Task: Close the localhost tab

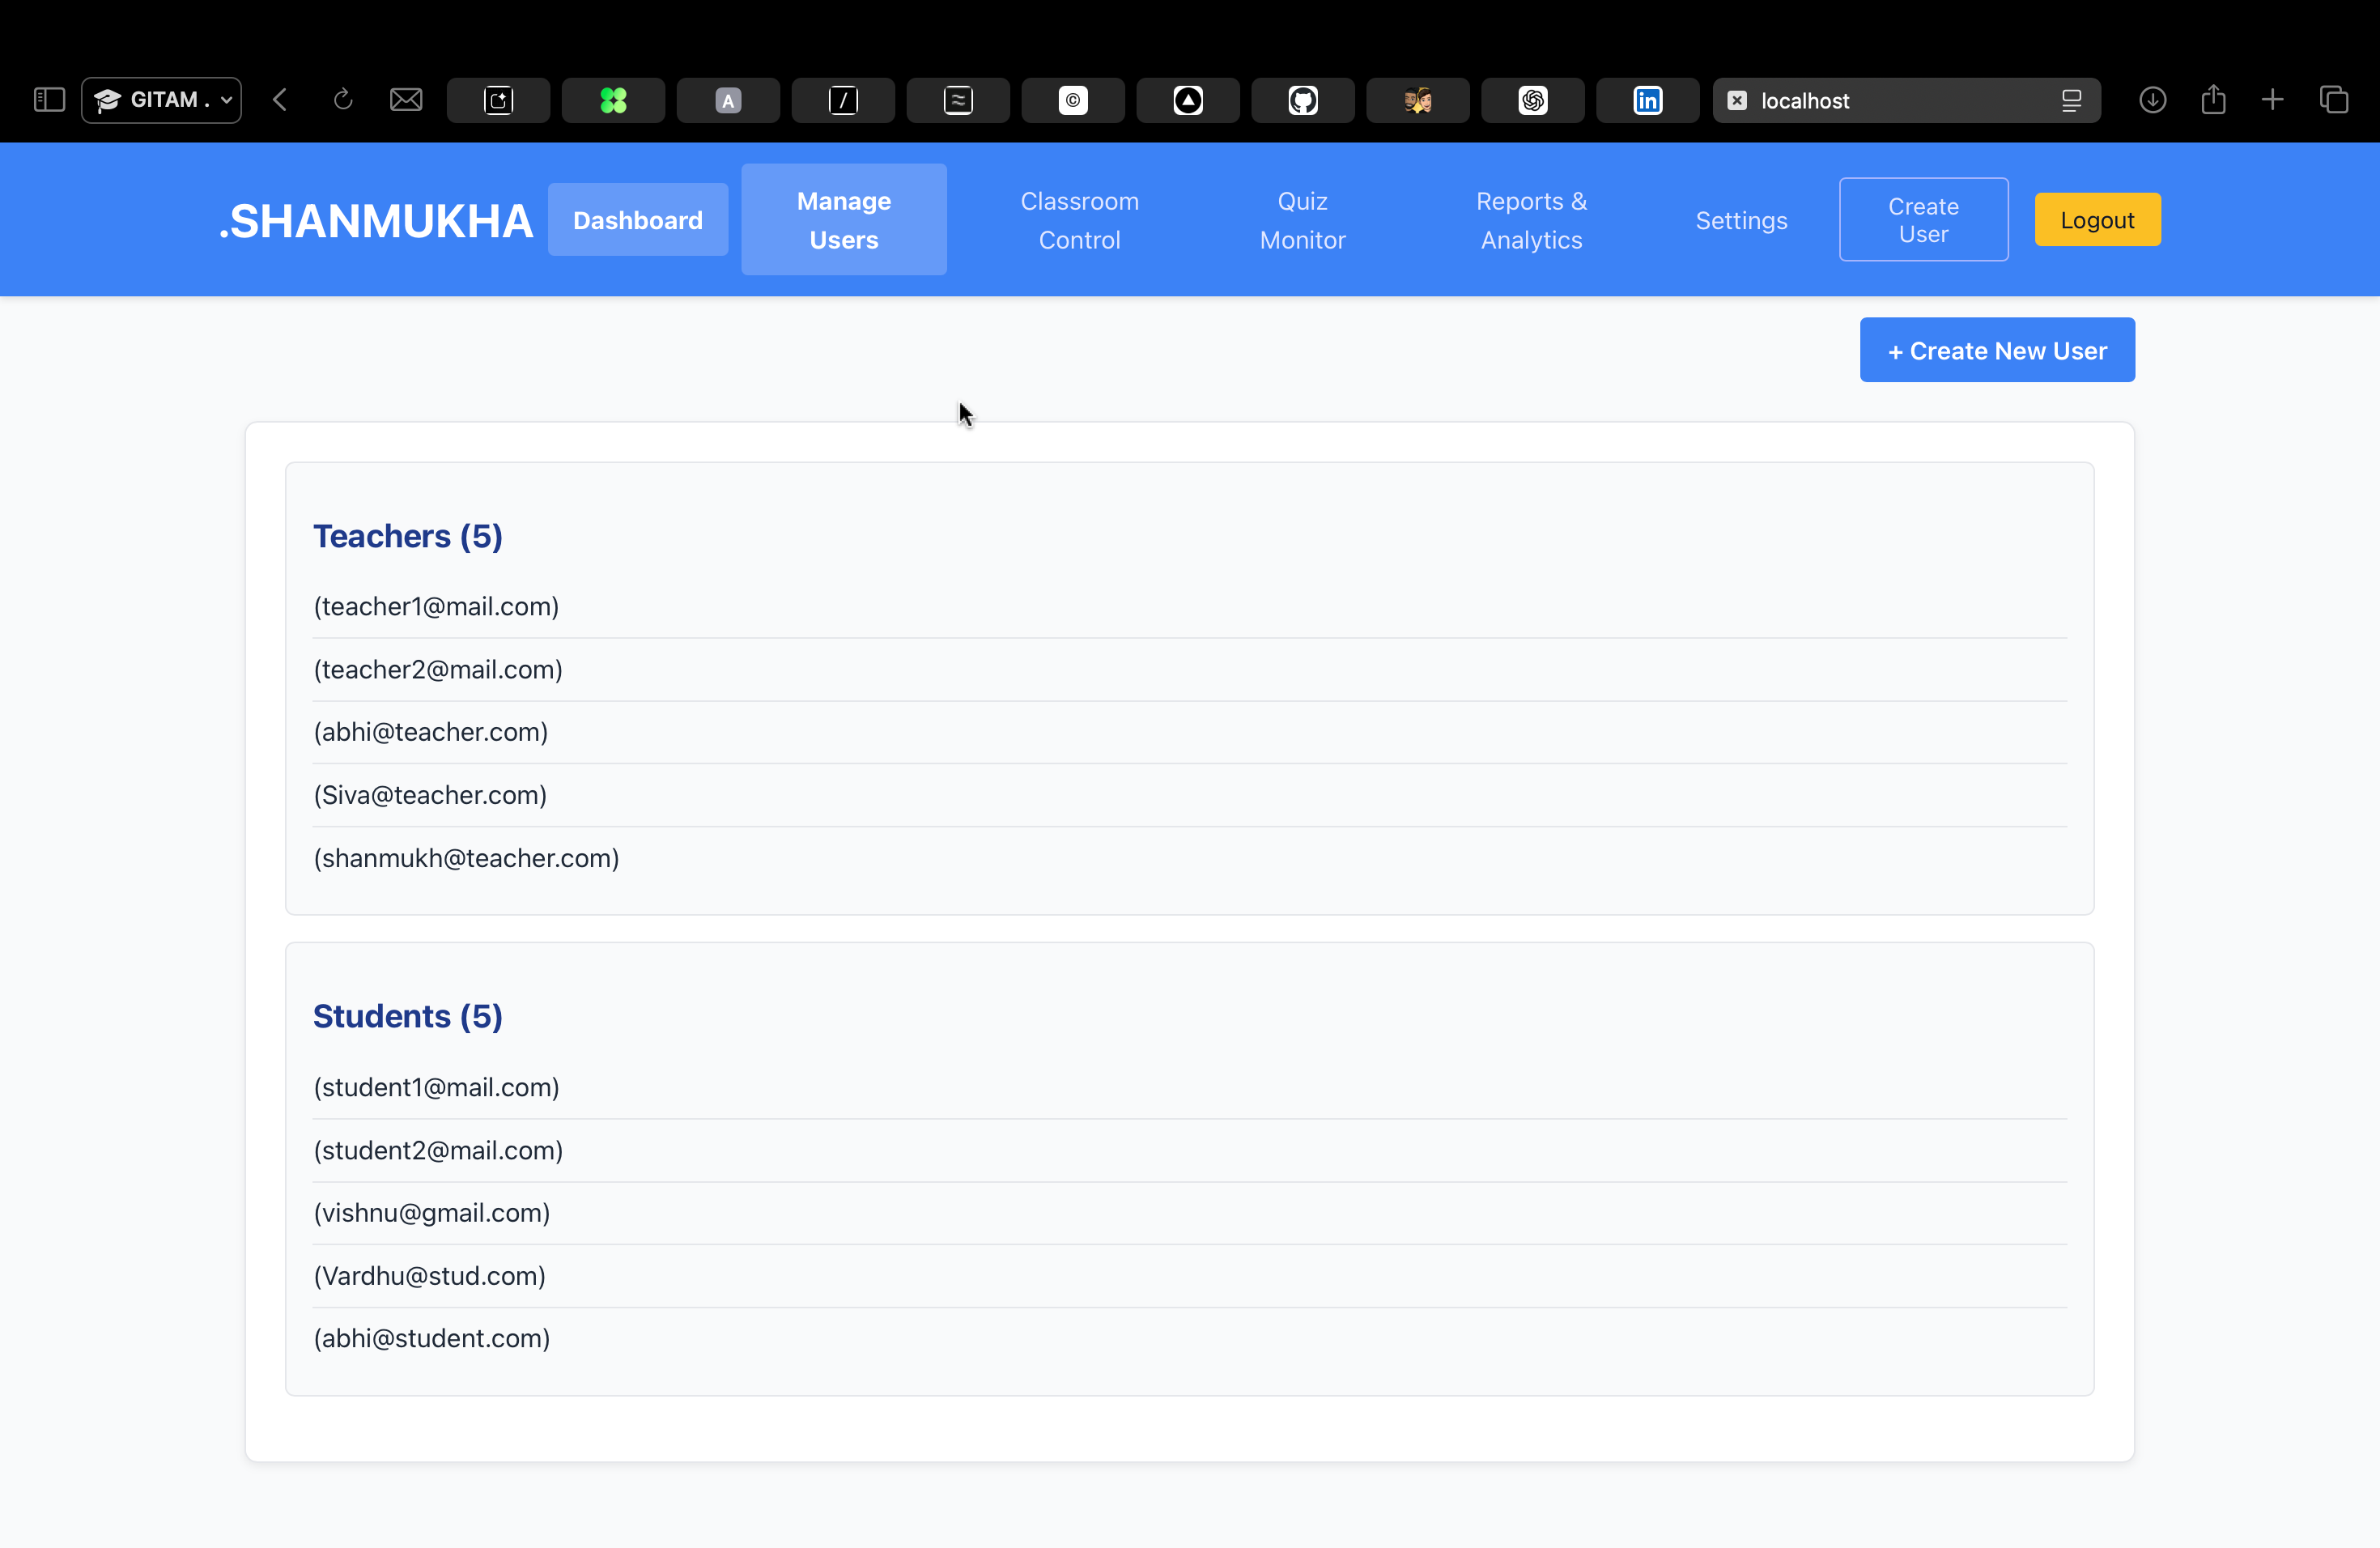Action: (1737, 100)
